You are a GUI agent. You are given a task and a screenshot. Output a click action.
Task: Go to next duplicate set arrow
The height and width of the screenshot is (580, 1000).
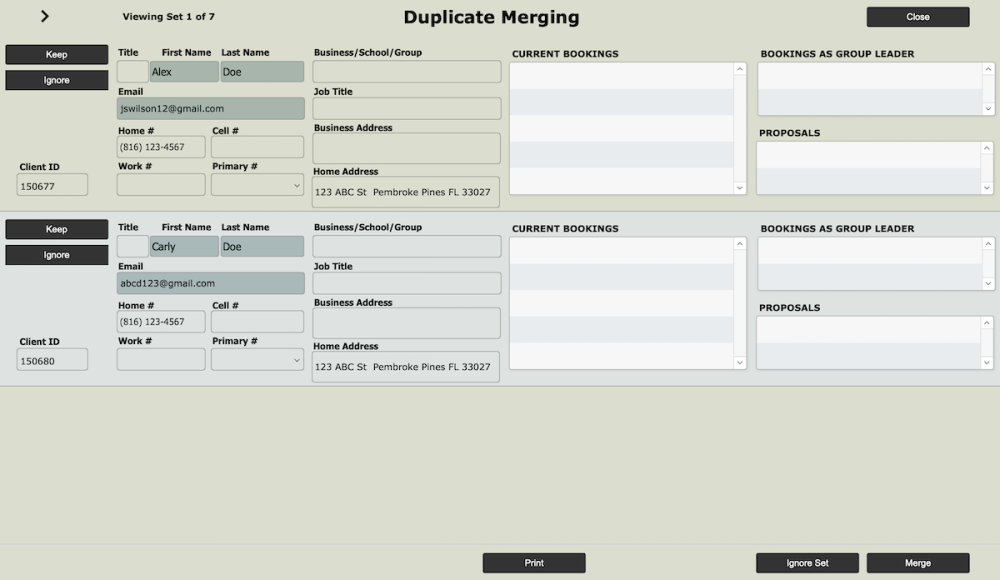(x=45, y=16)
